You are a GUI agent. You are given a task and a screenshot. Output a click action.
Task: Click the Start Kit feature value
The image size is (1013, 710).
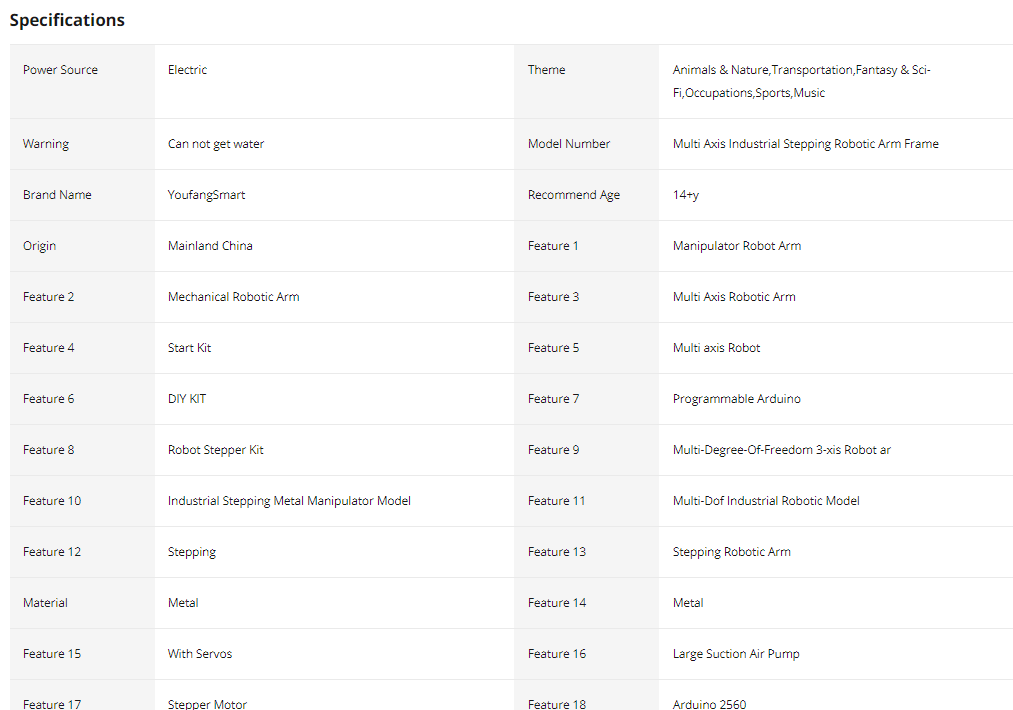coord(189,348)
